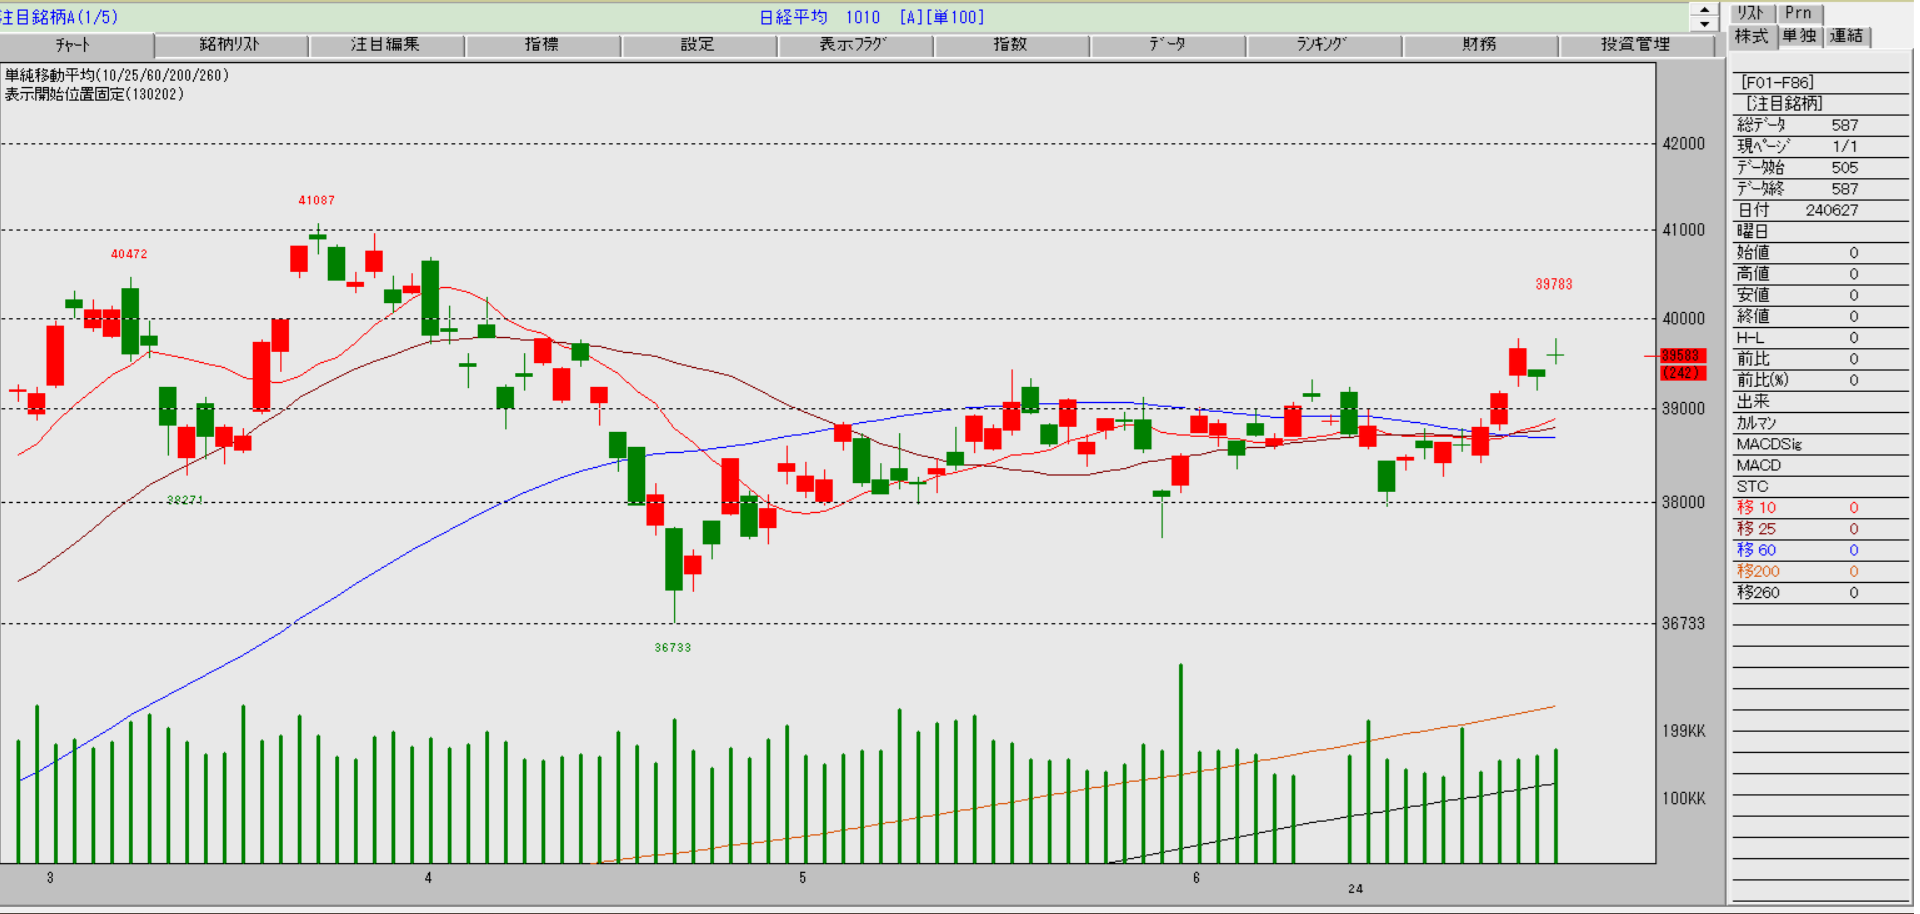Click the 出来 volume row

(1820, 401)
